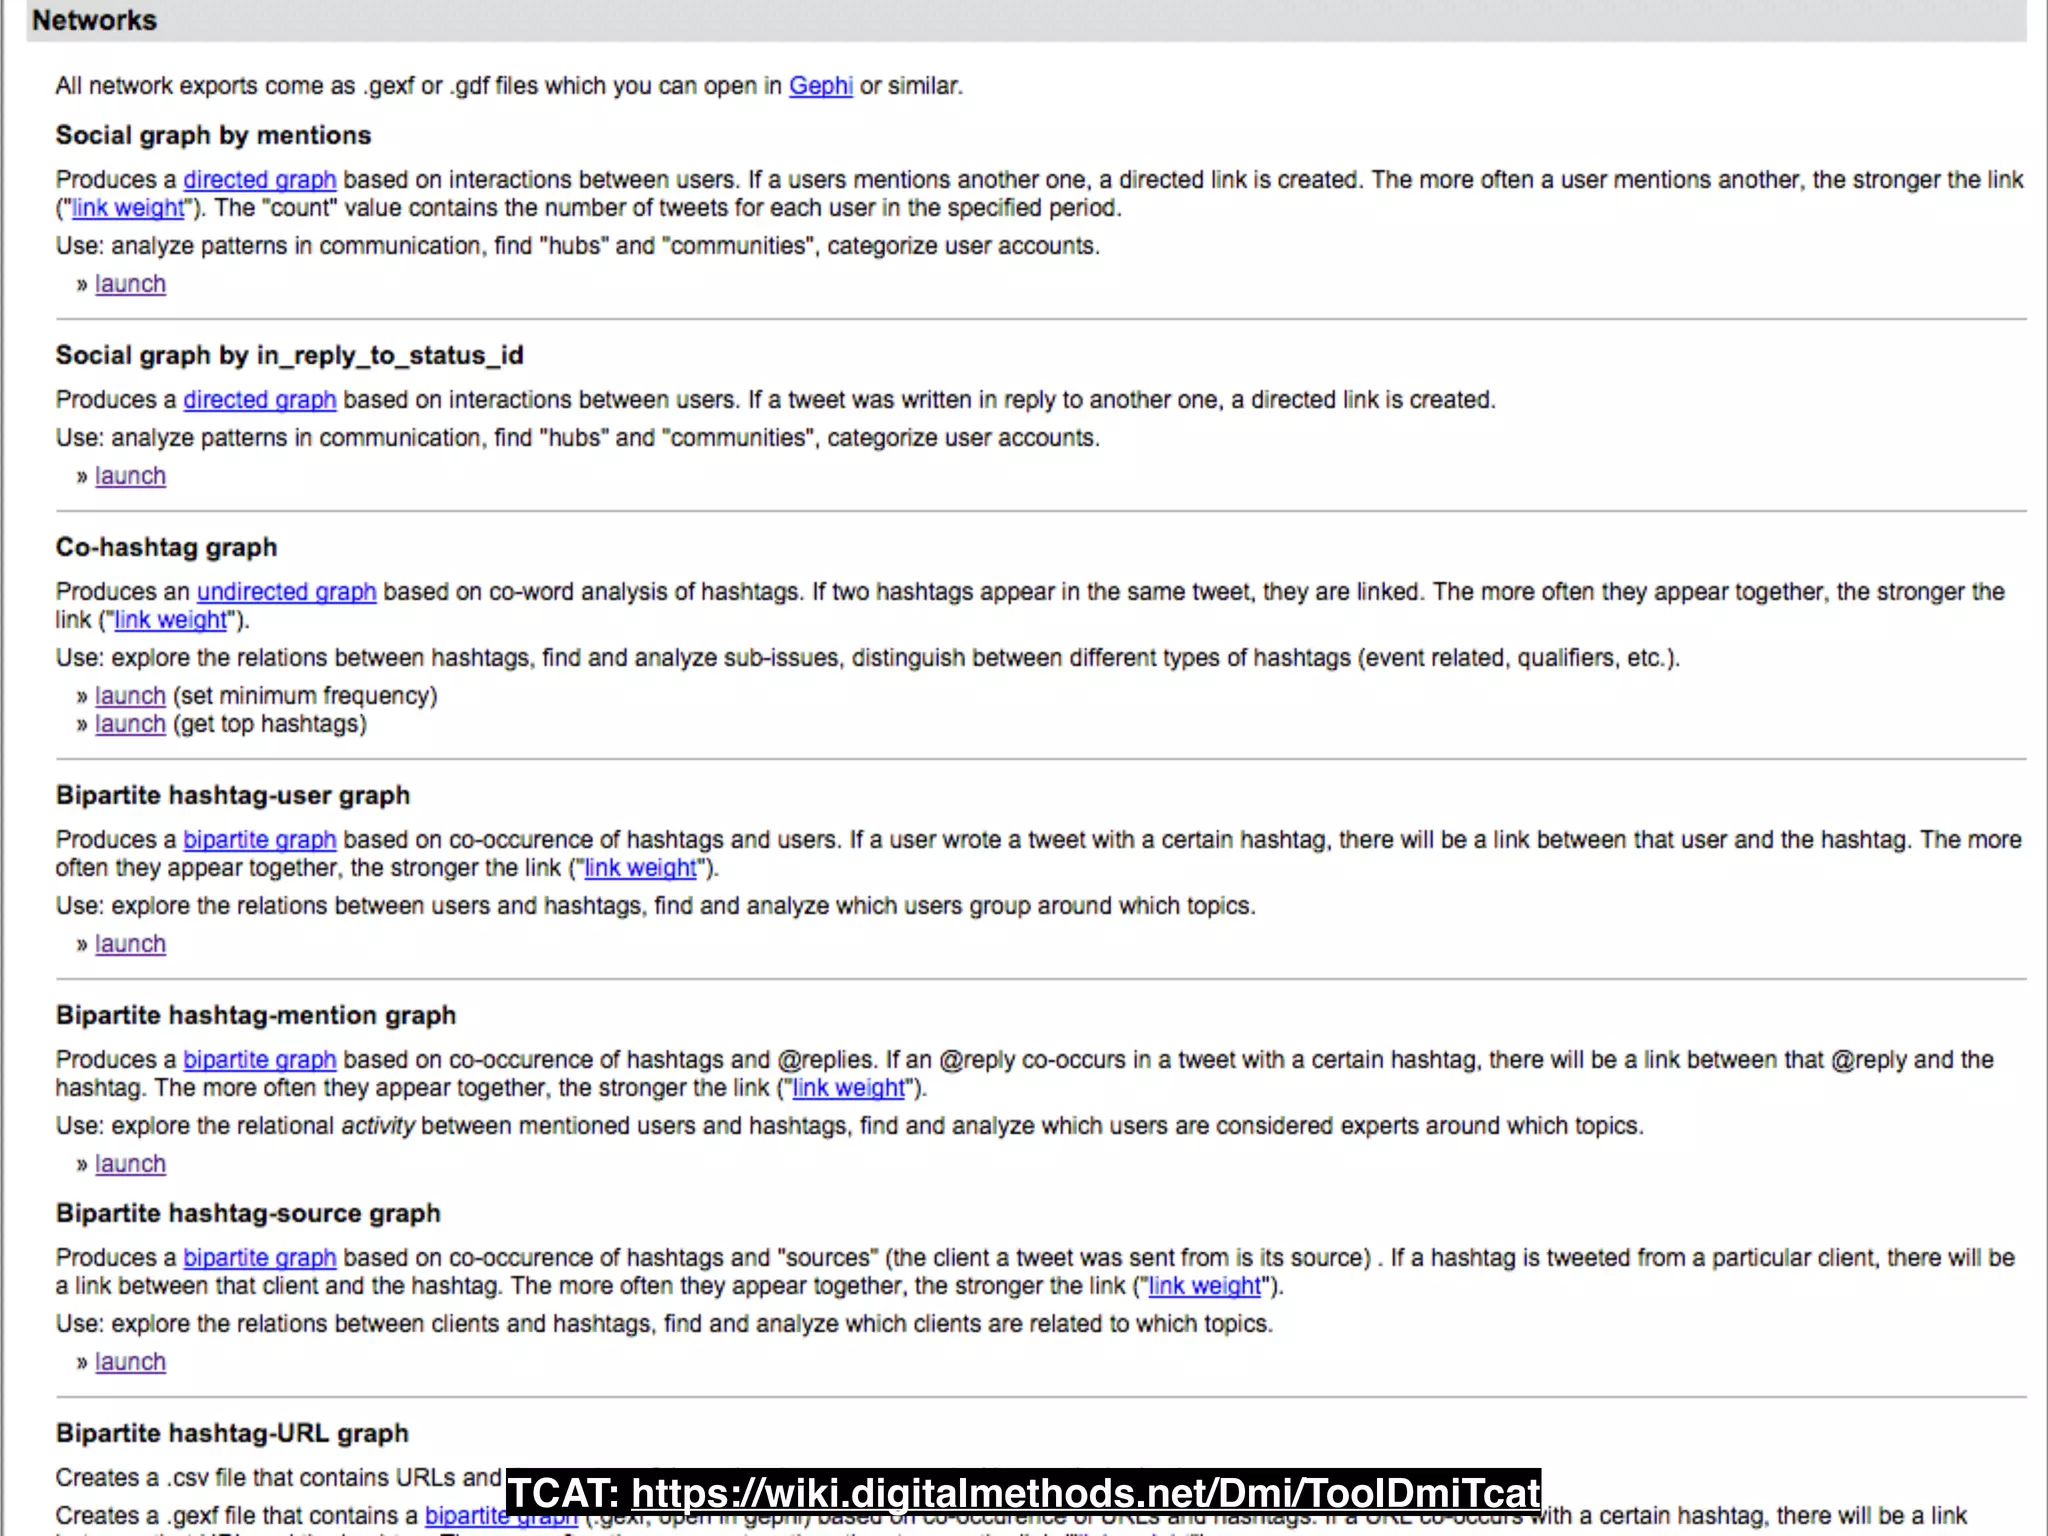Click link weight in hashtag-source description
The width and height of the screenshot is (2048, 1536).
(1204, 1286)
